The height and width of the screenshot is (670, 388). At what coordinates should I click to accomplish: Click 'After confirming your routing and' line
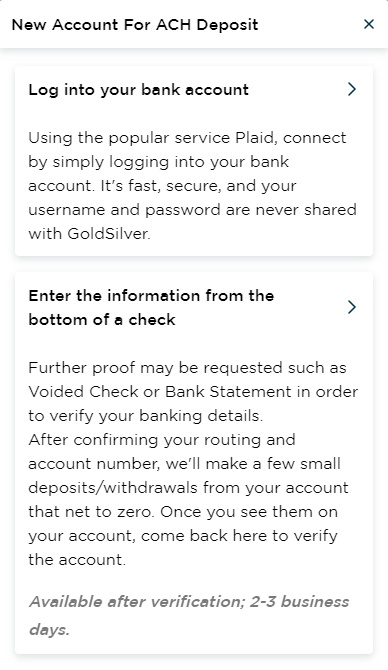click(162, 440)
